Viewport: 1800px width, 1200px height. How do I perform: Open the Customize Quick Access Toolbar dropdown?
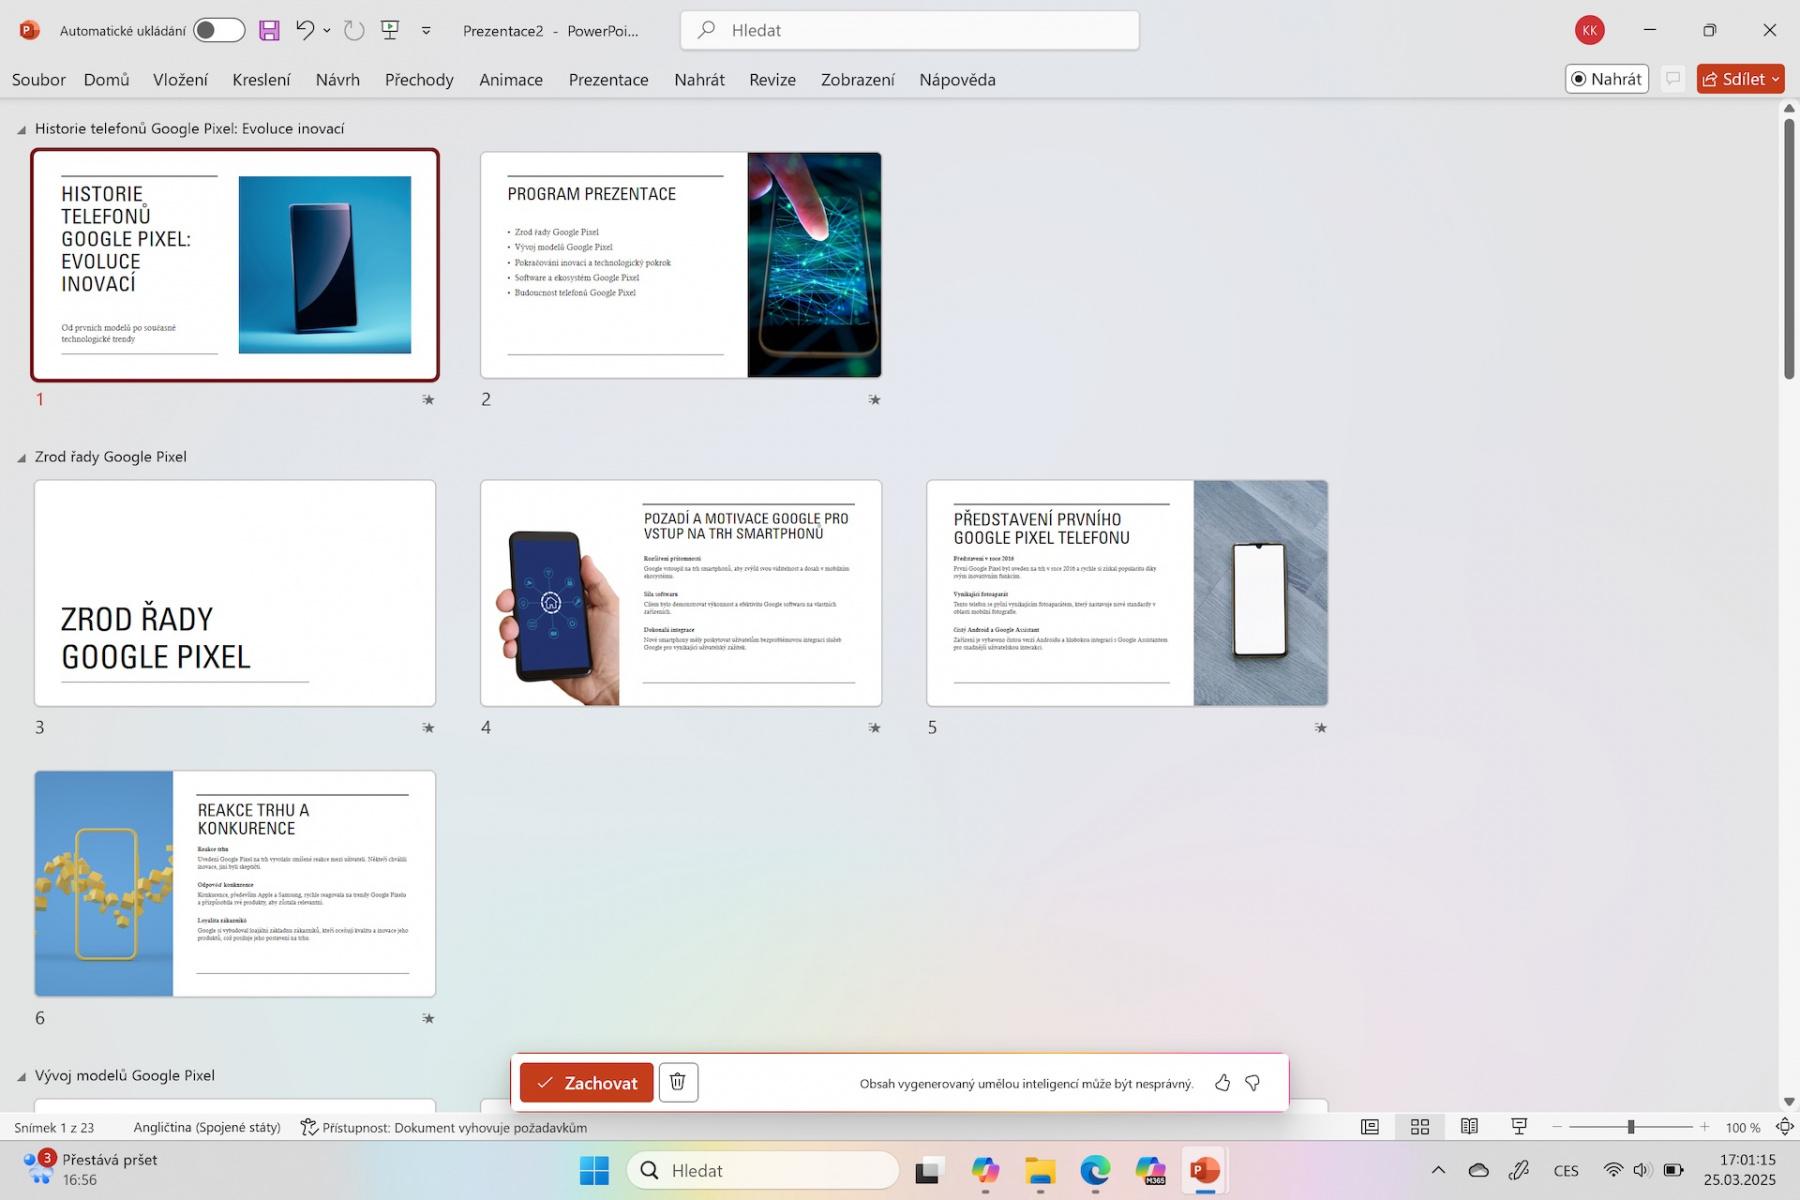pos(426,31)
